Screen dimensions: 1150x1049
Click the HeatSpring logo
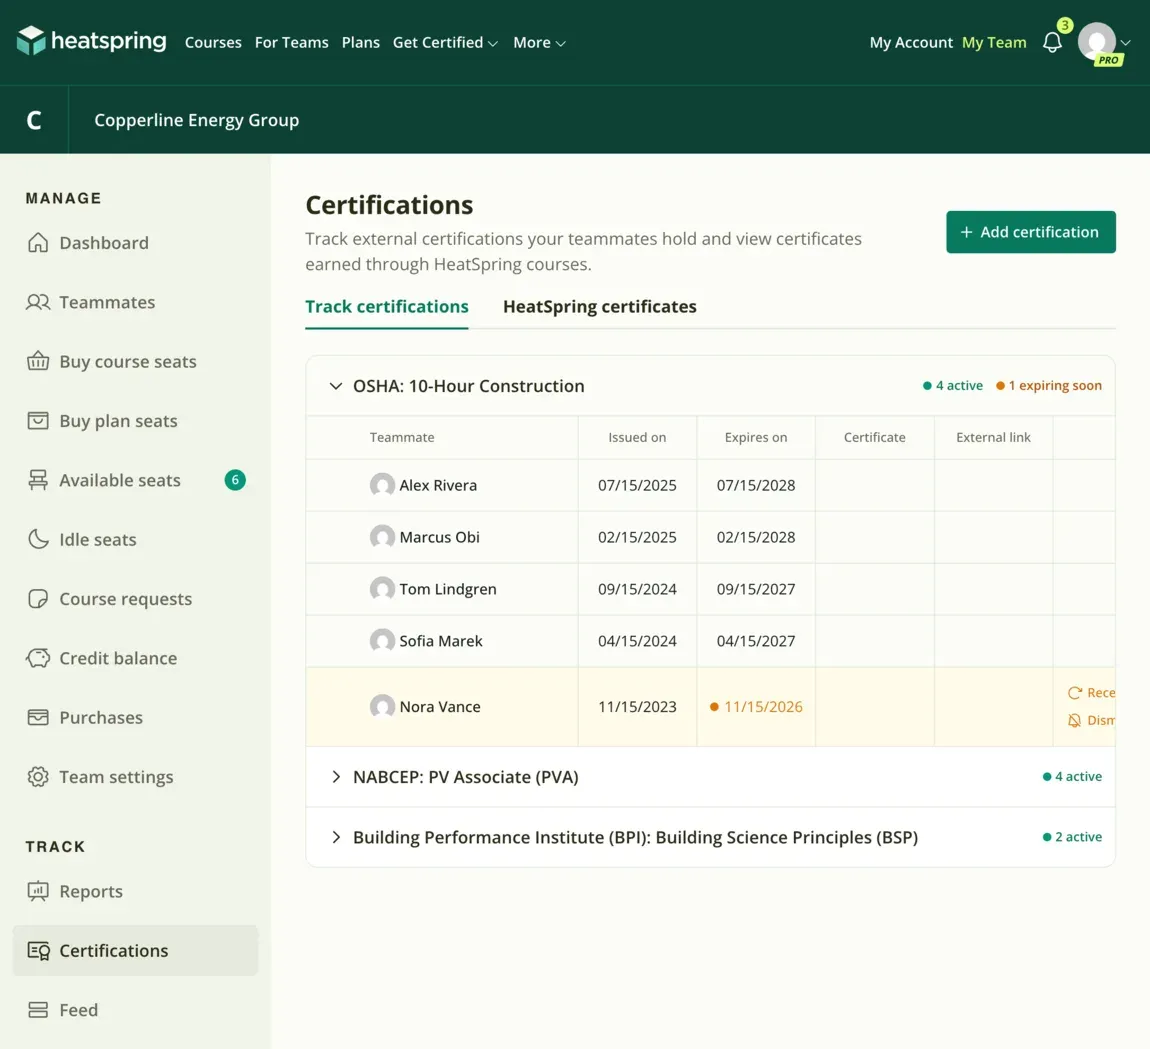tap(92, 41)
